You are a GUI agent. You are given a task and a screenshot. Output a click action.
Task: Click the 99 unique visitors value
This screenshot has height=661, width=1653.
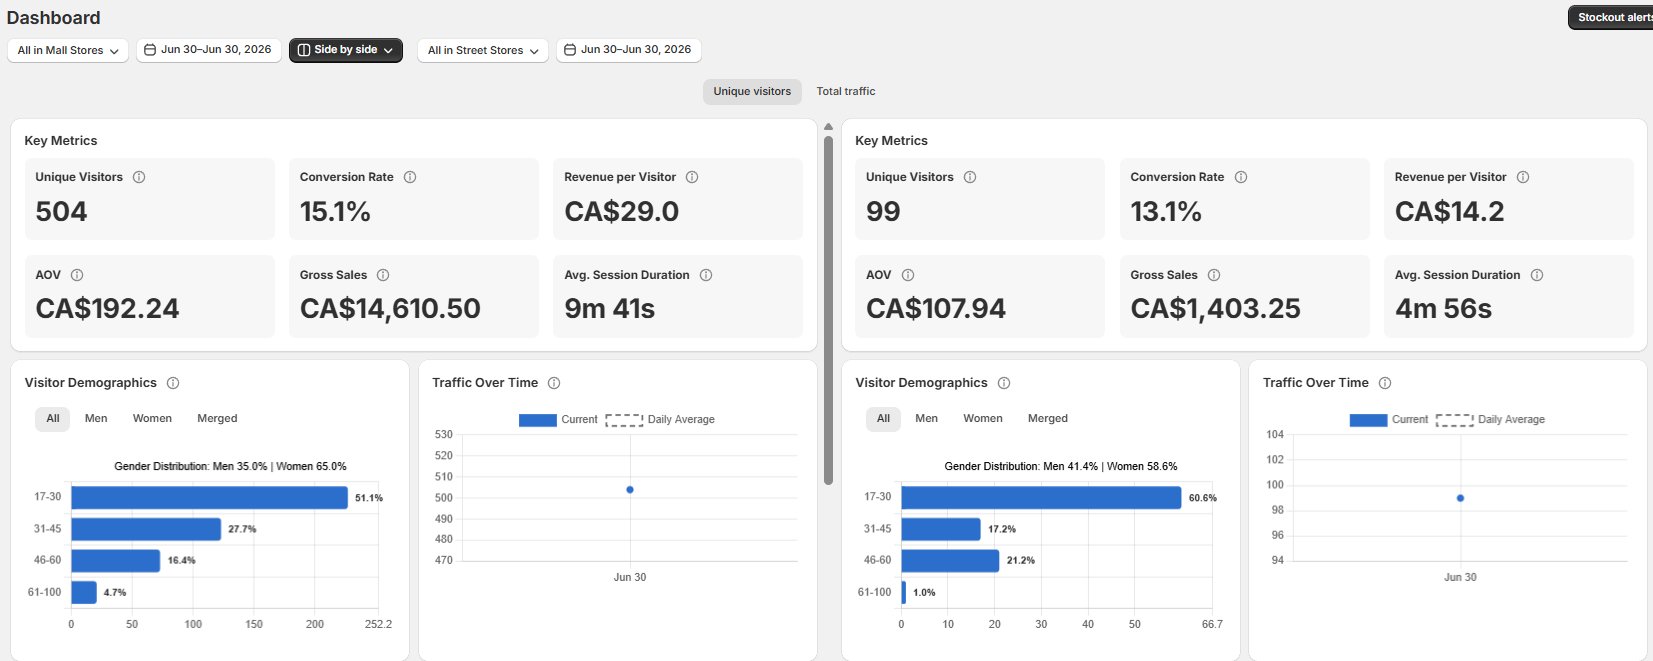click(883, 212)
